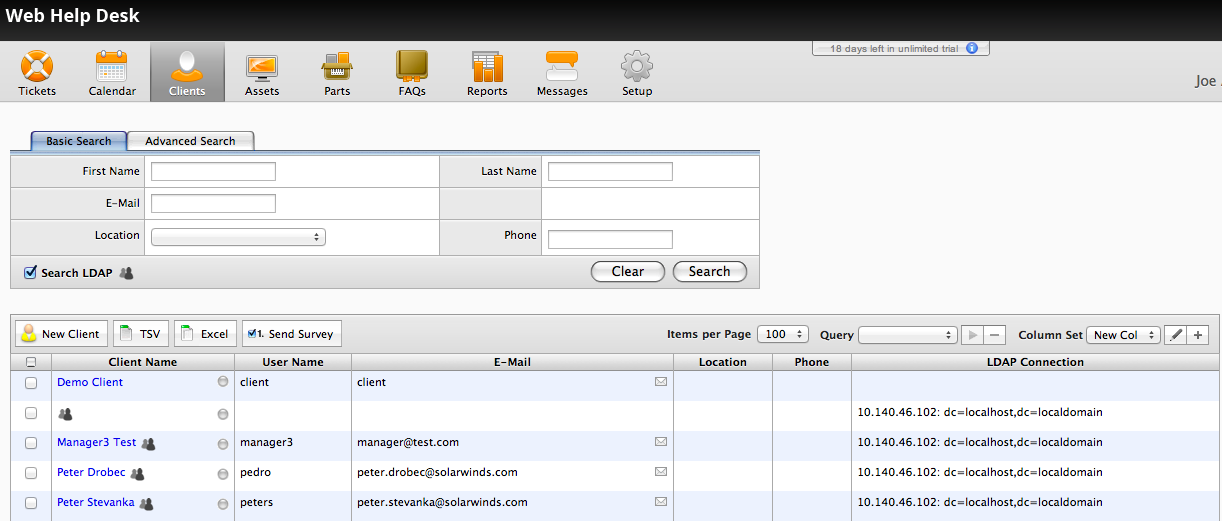The image size is (1222, 521).
Task: Click the trial info icon
Action: click(971, 48)
